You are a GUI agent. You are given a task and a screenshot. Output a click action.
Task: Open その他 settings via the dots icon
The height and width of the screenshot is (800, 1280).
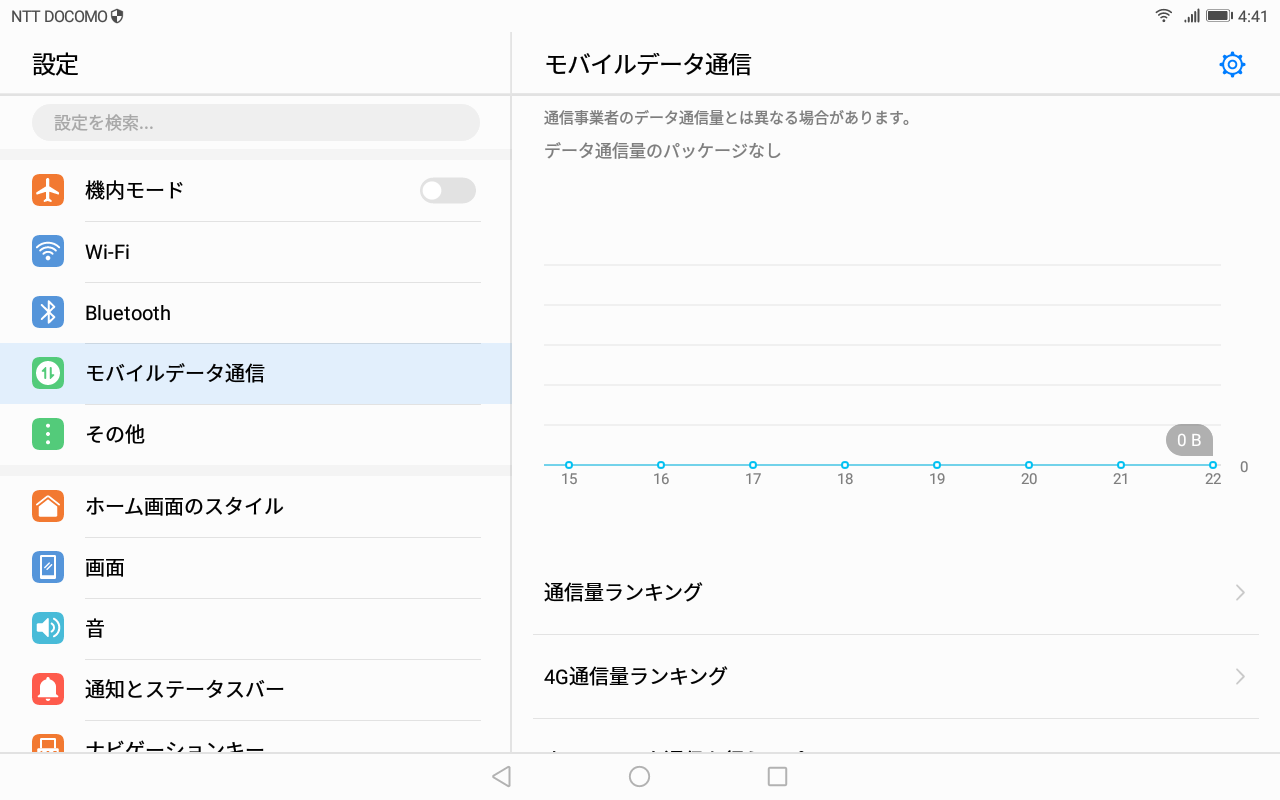click(47, 434)
